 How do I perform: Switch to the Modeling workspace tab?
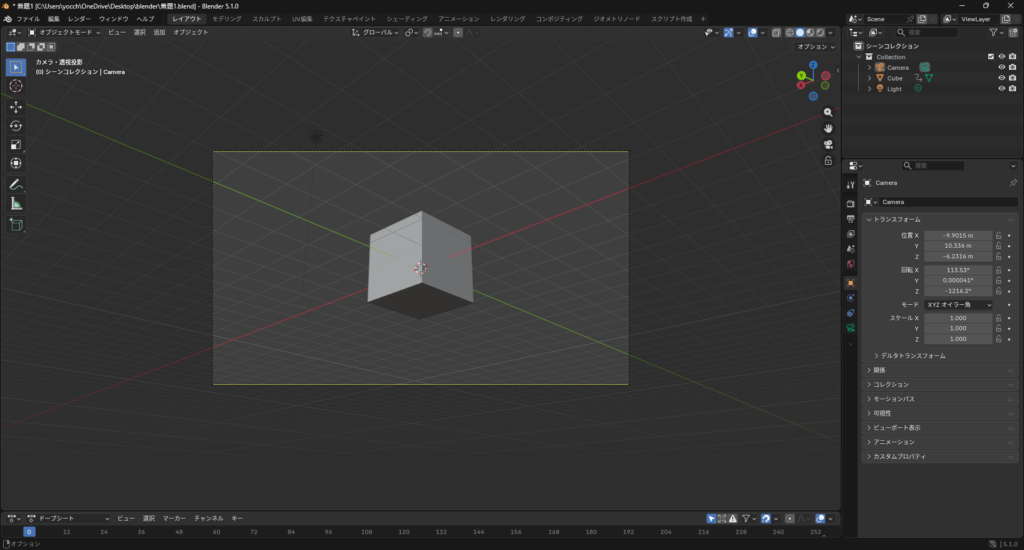pyautogui.click(x=226, y=19)
